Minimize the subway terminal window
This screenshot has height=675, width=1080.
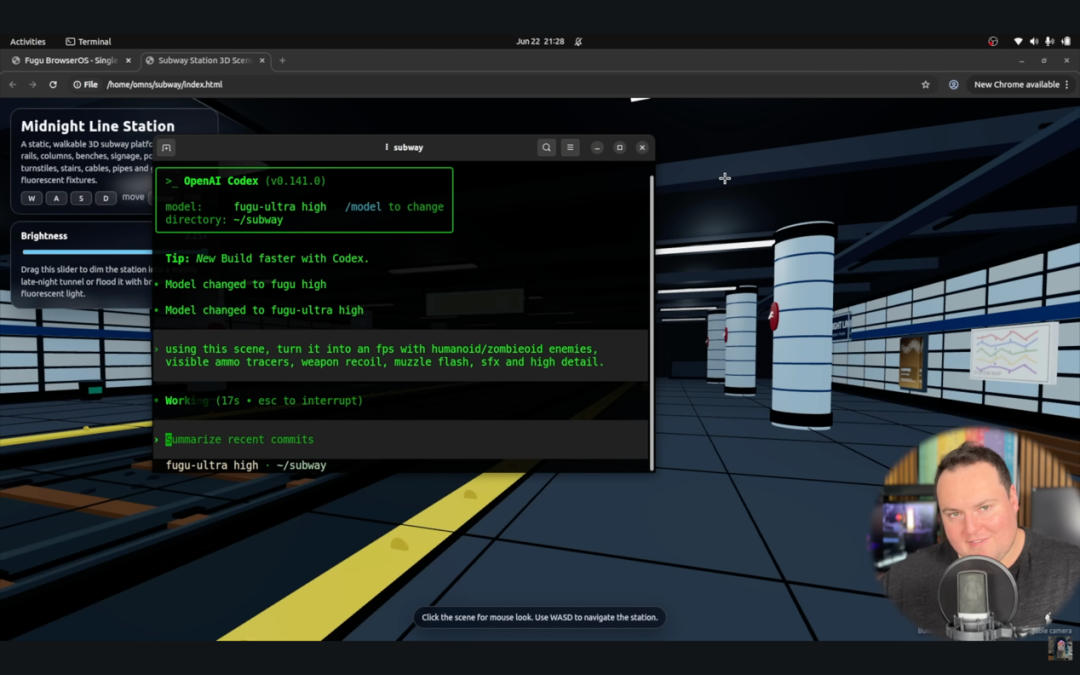pos(597,147)
